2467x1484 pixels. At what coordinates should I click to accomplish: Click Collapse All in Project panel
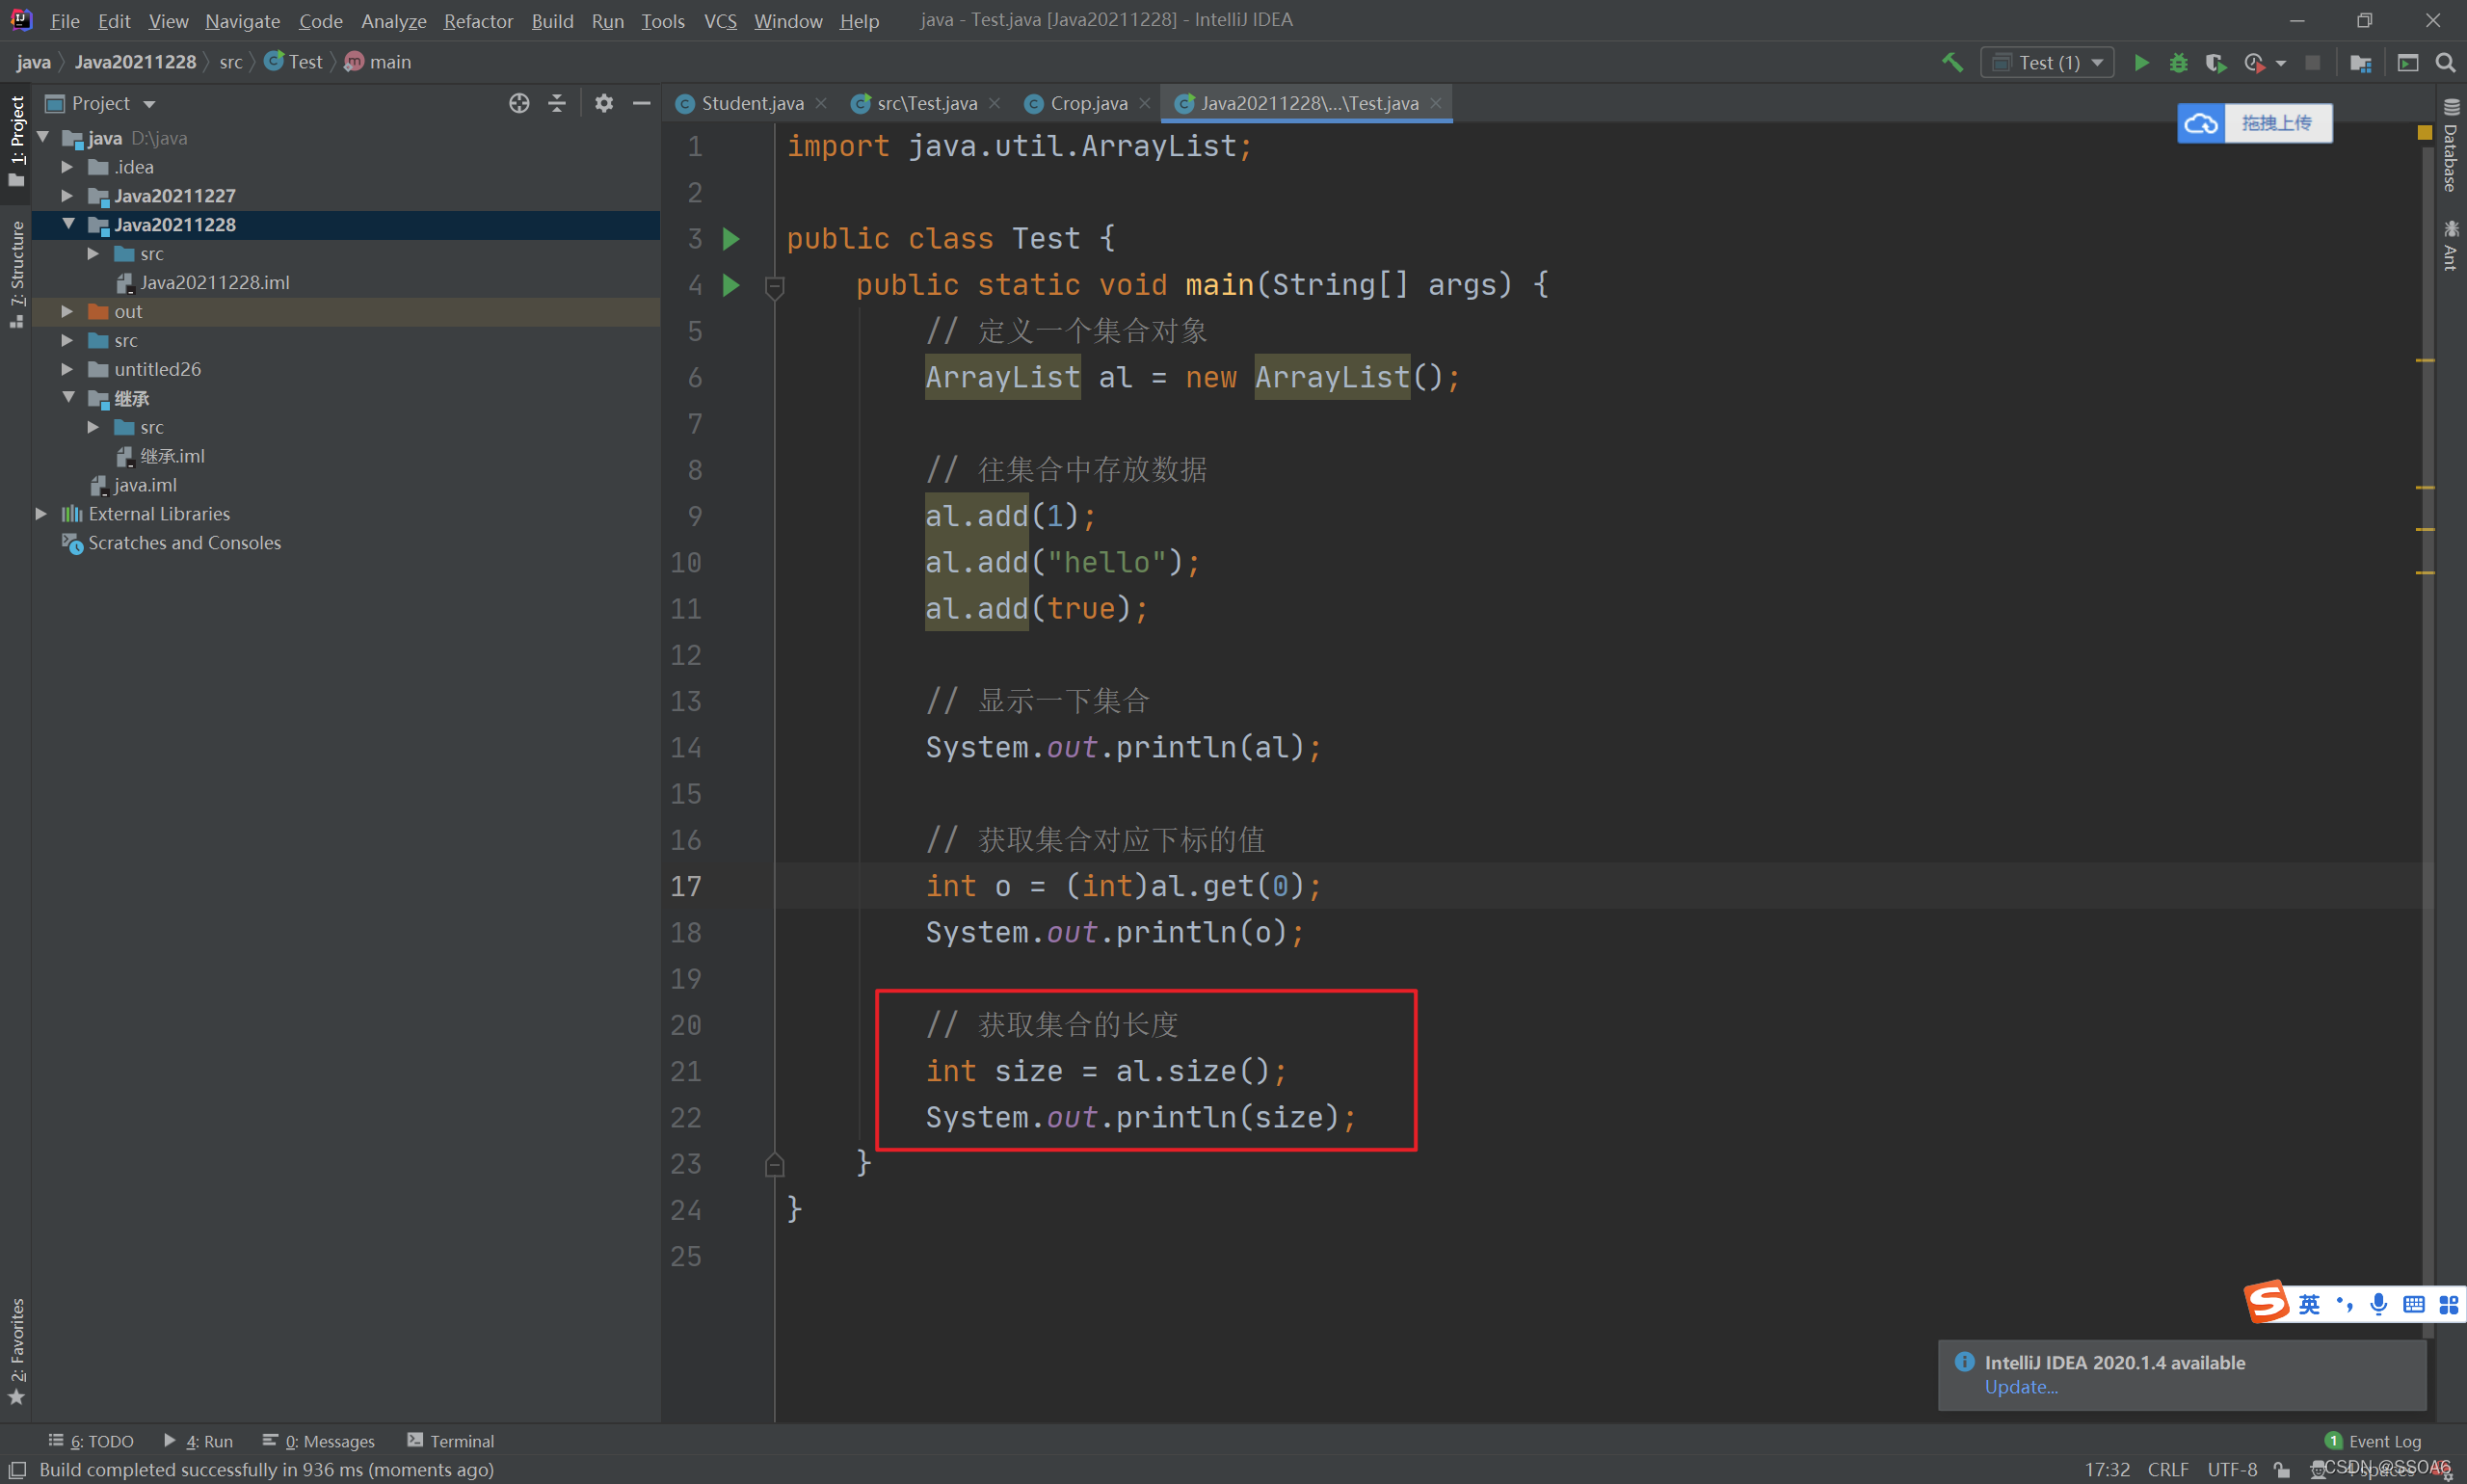557,103
